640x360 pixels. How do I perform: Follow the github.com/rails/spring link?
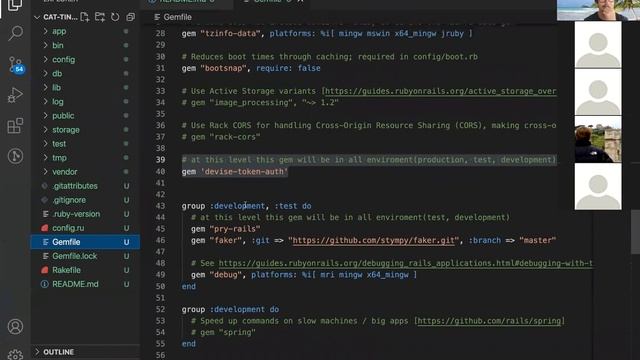489,321
